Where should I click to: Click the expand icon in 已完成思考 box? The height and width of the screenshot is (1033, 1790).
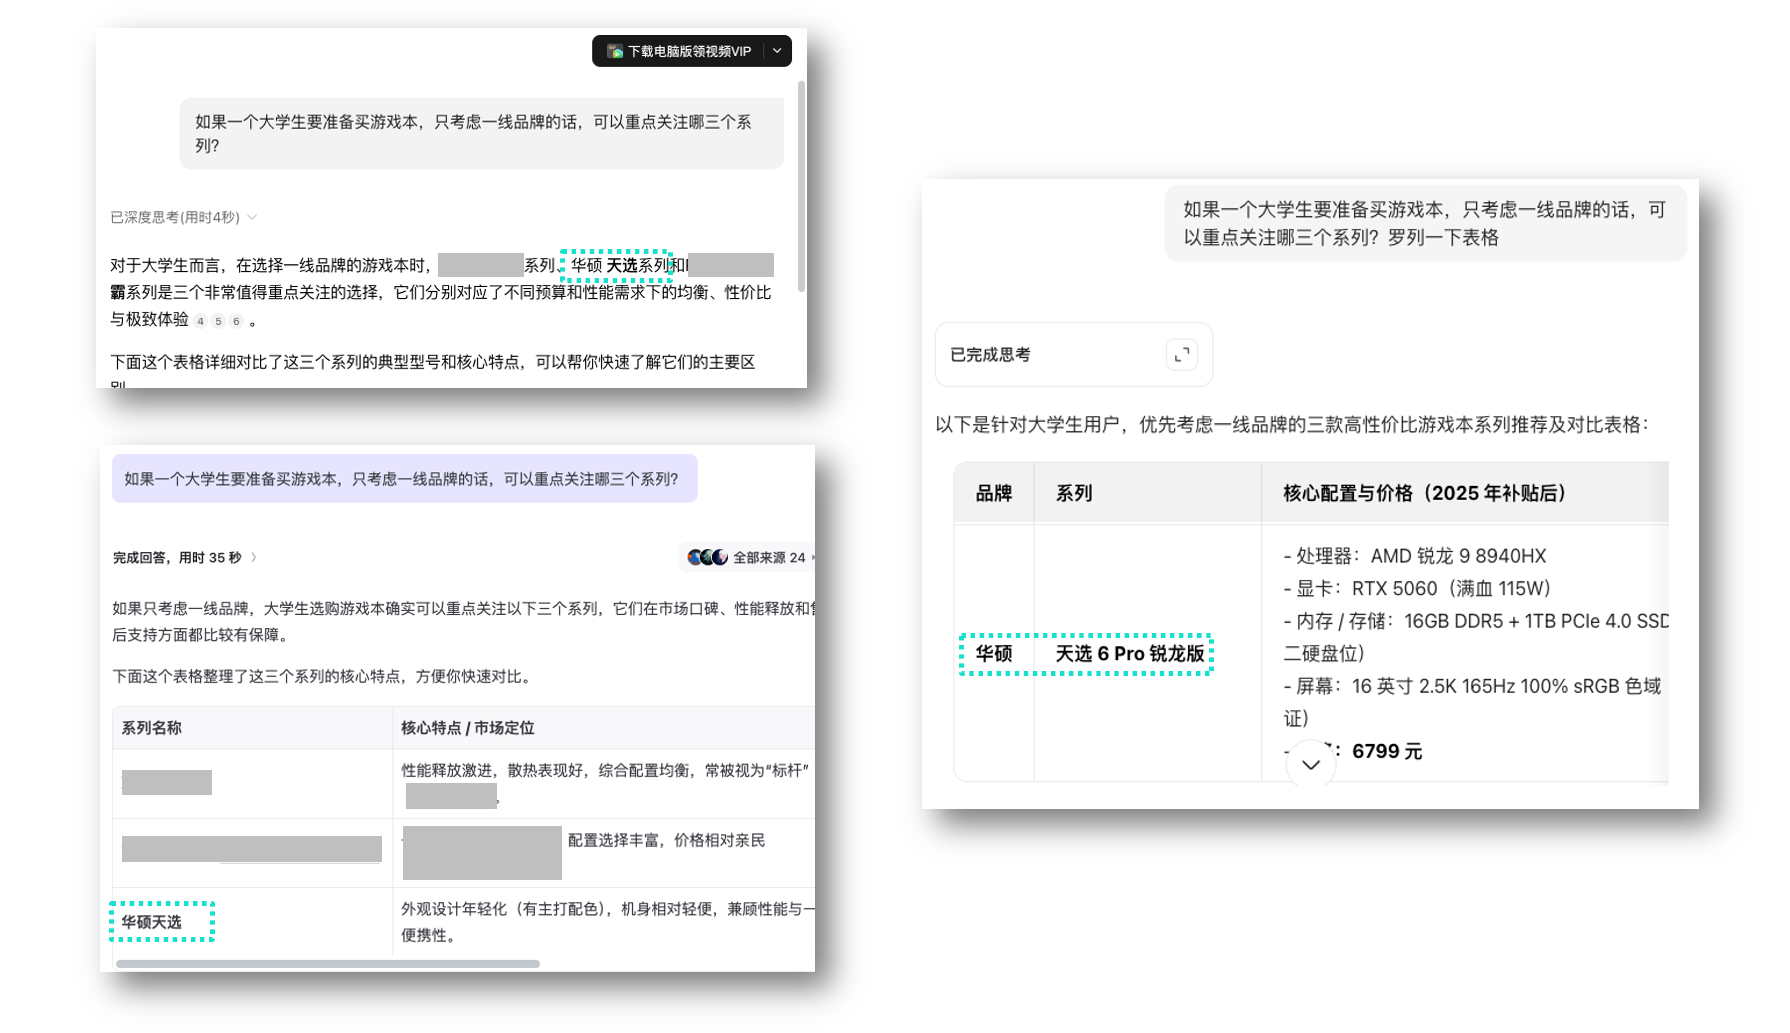(1181, 354)
